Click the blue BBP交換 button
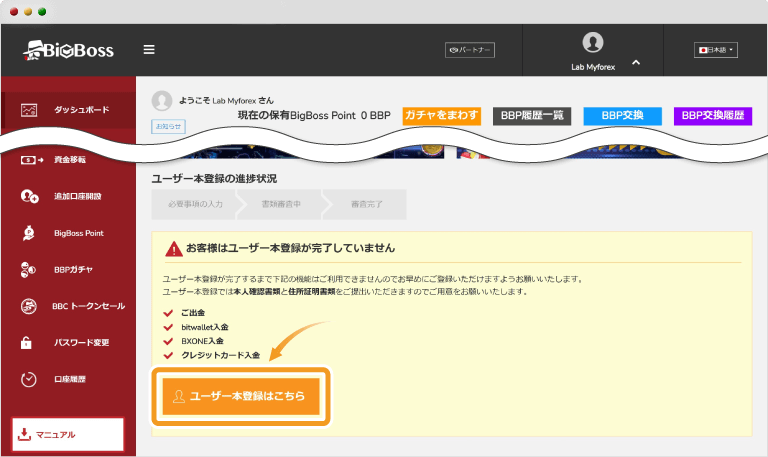This screenshot has height=457, width=768. pos(623,116)
